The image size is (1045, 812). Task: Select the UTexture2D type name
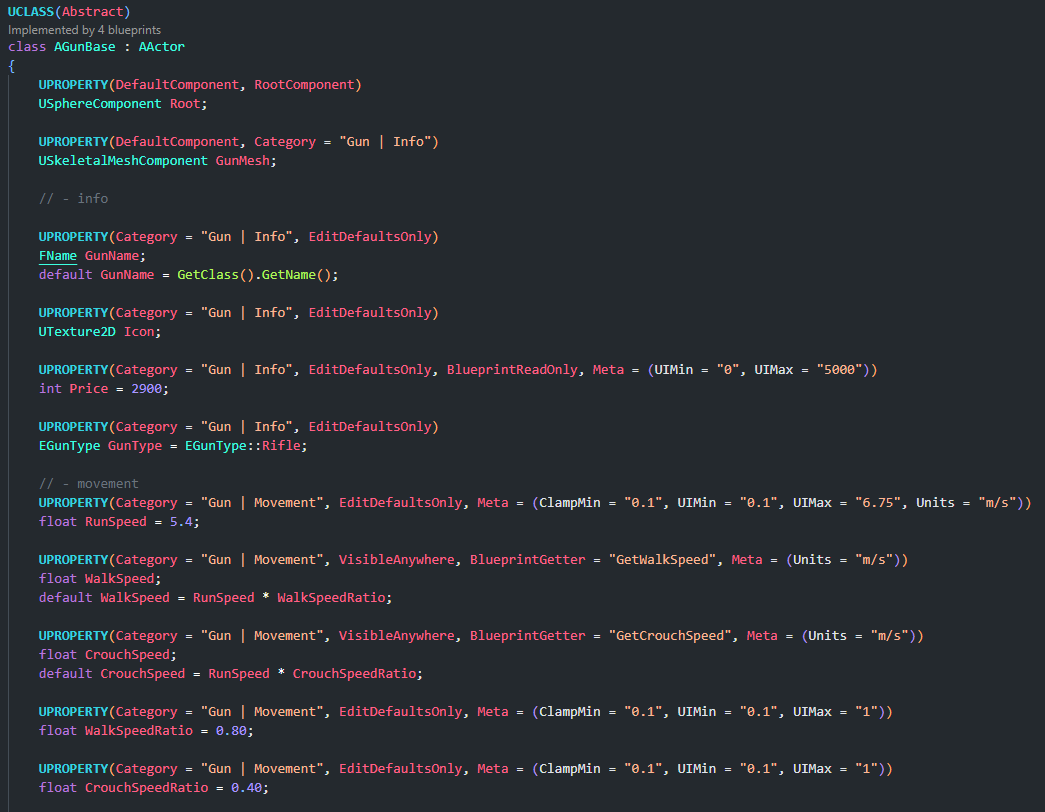pos(77,331)
